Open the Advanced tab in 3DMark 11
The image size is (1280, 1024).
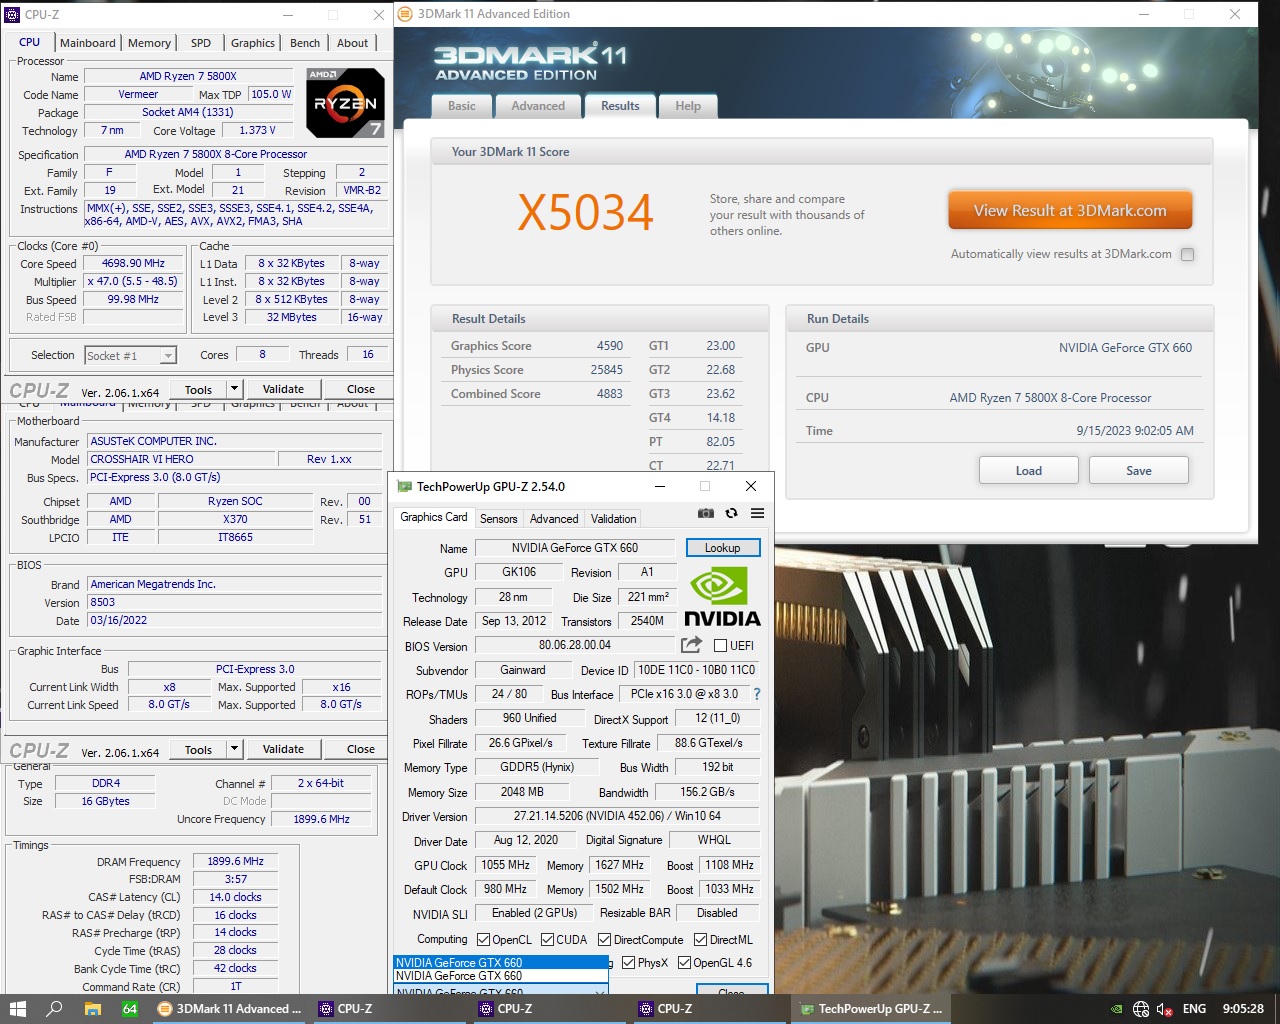[538, 106]
